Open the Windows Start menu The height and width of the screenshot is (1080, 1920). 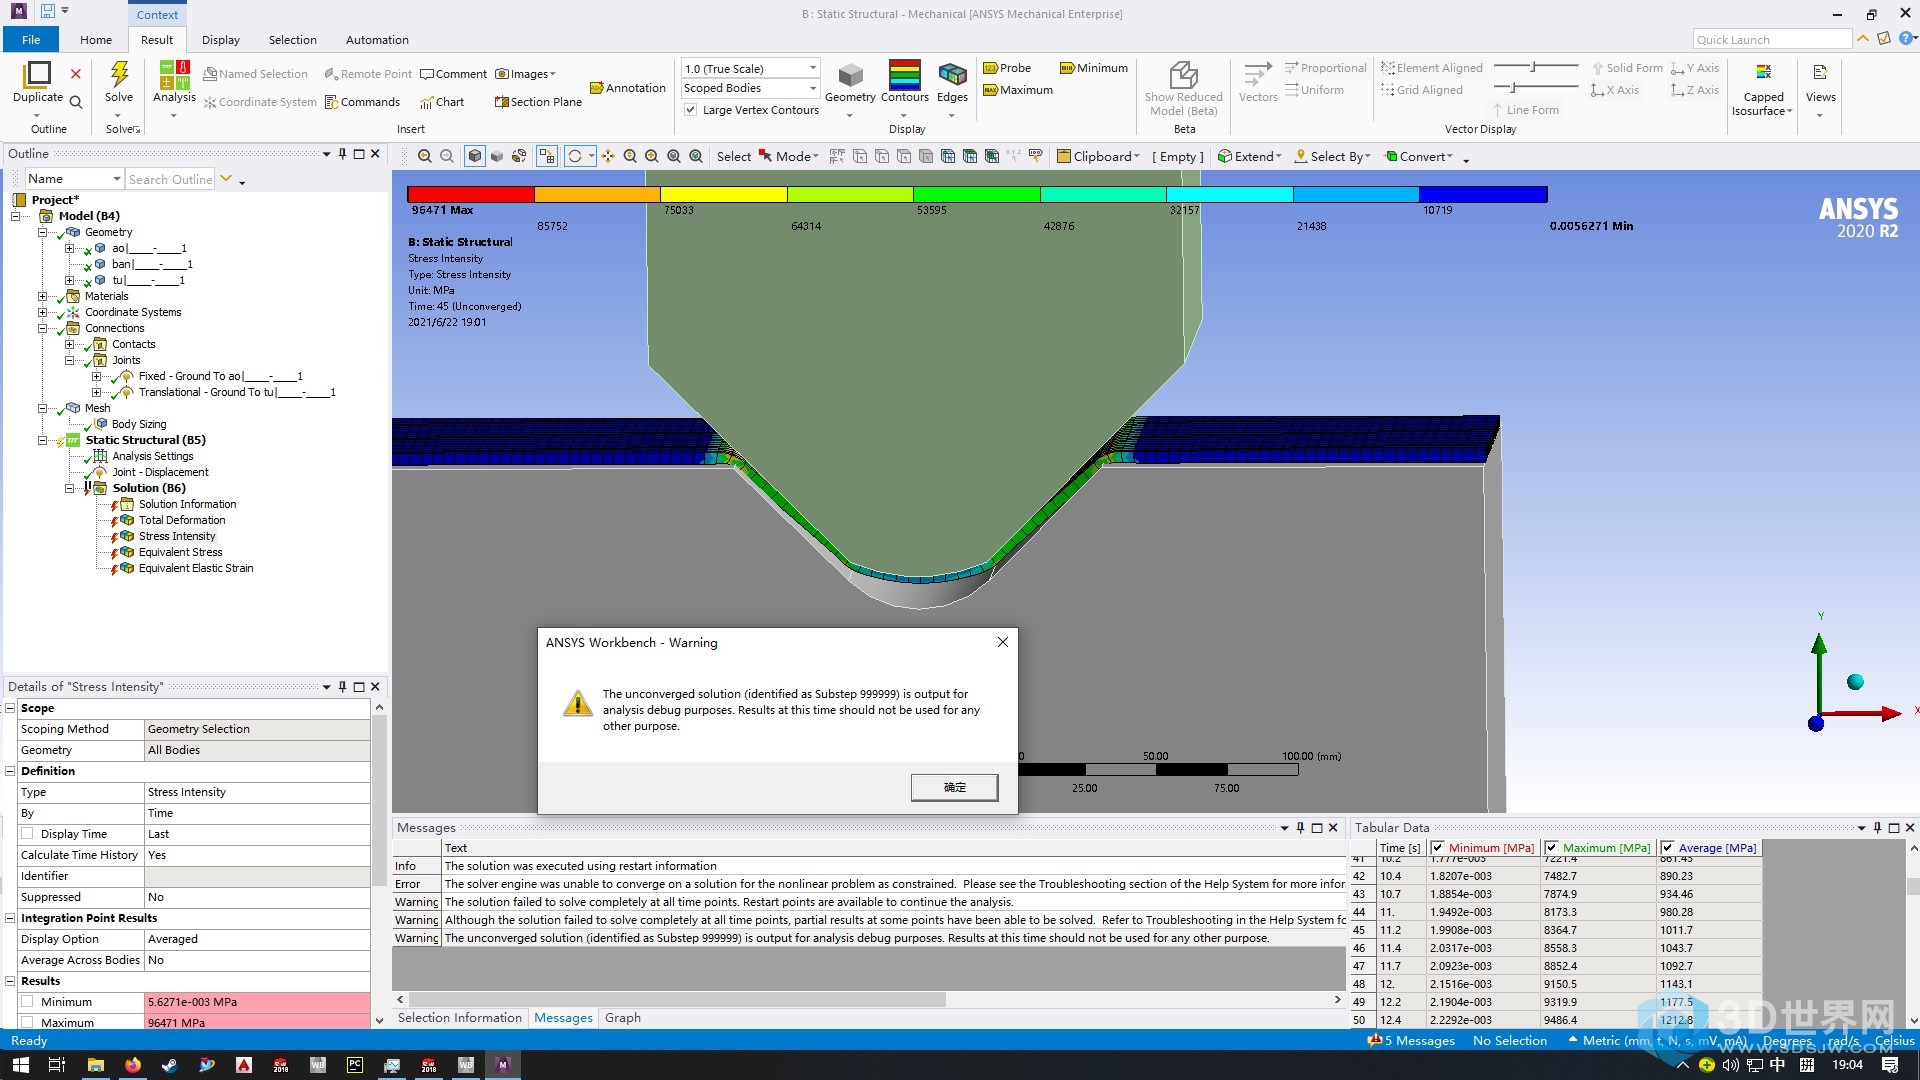20,1065
